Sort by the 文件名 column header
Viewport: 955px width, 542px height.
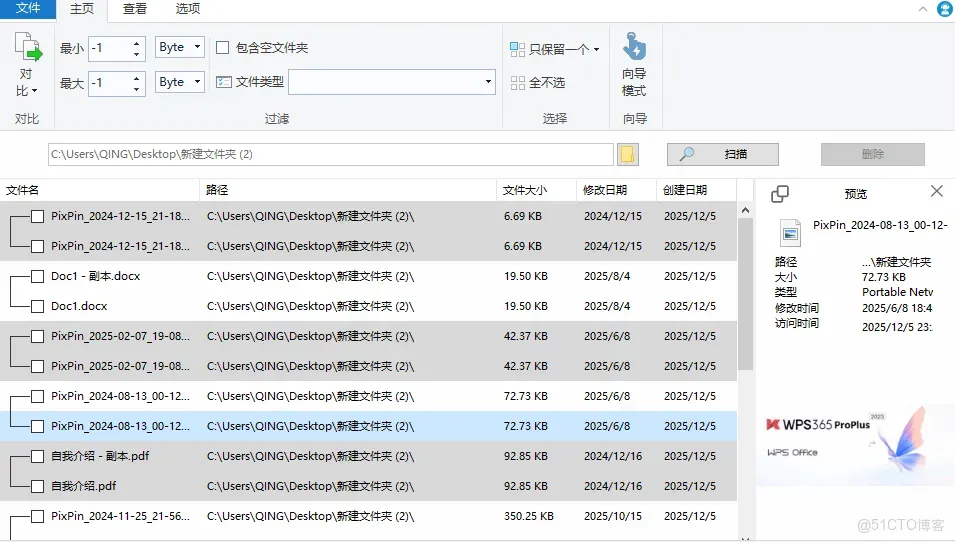coord(100,190)
